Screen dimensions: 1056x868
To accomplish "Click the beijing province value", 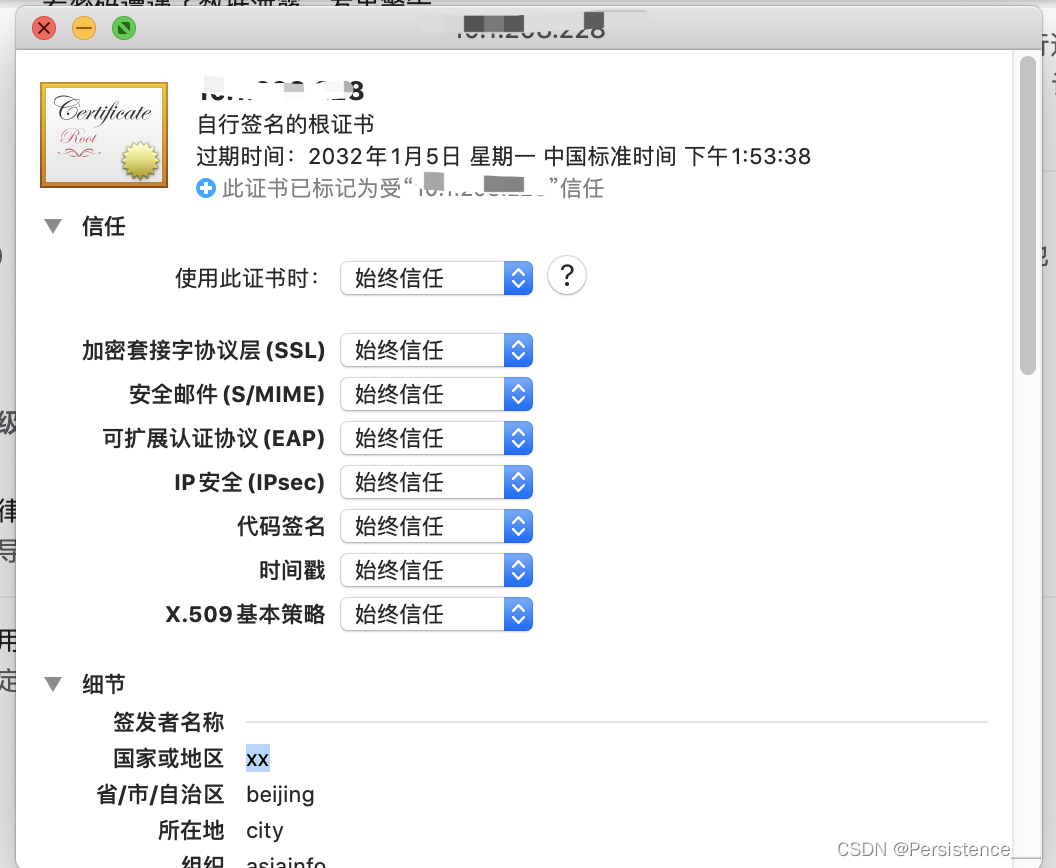I will click(280, 795).
